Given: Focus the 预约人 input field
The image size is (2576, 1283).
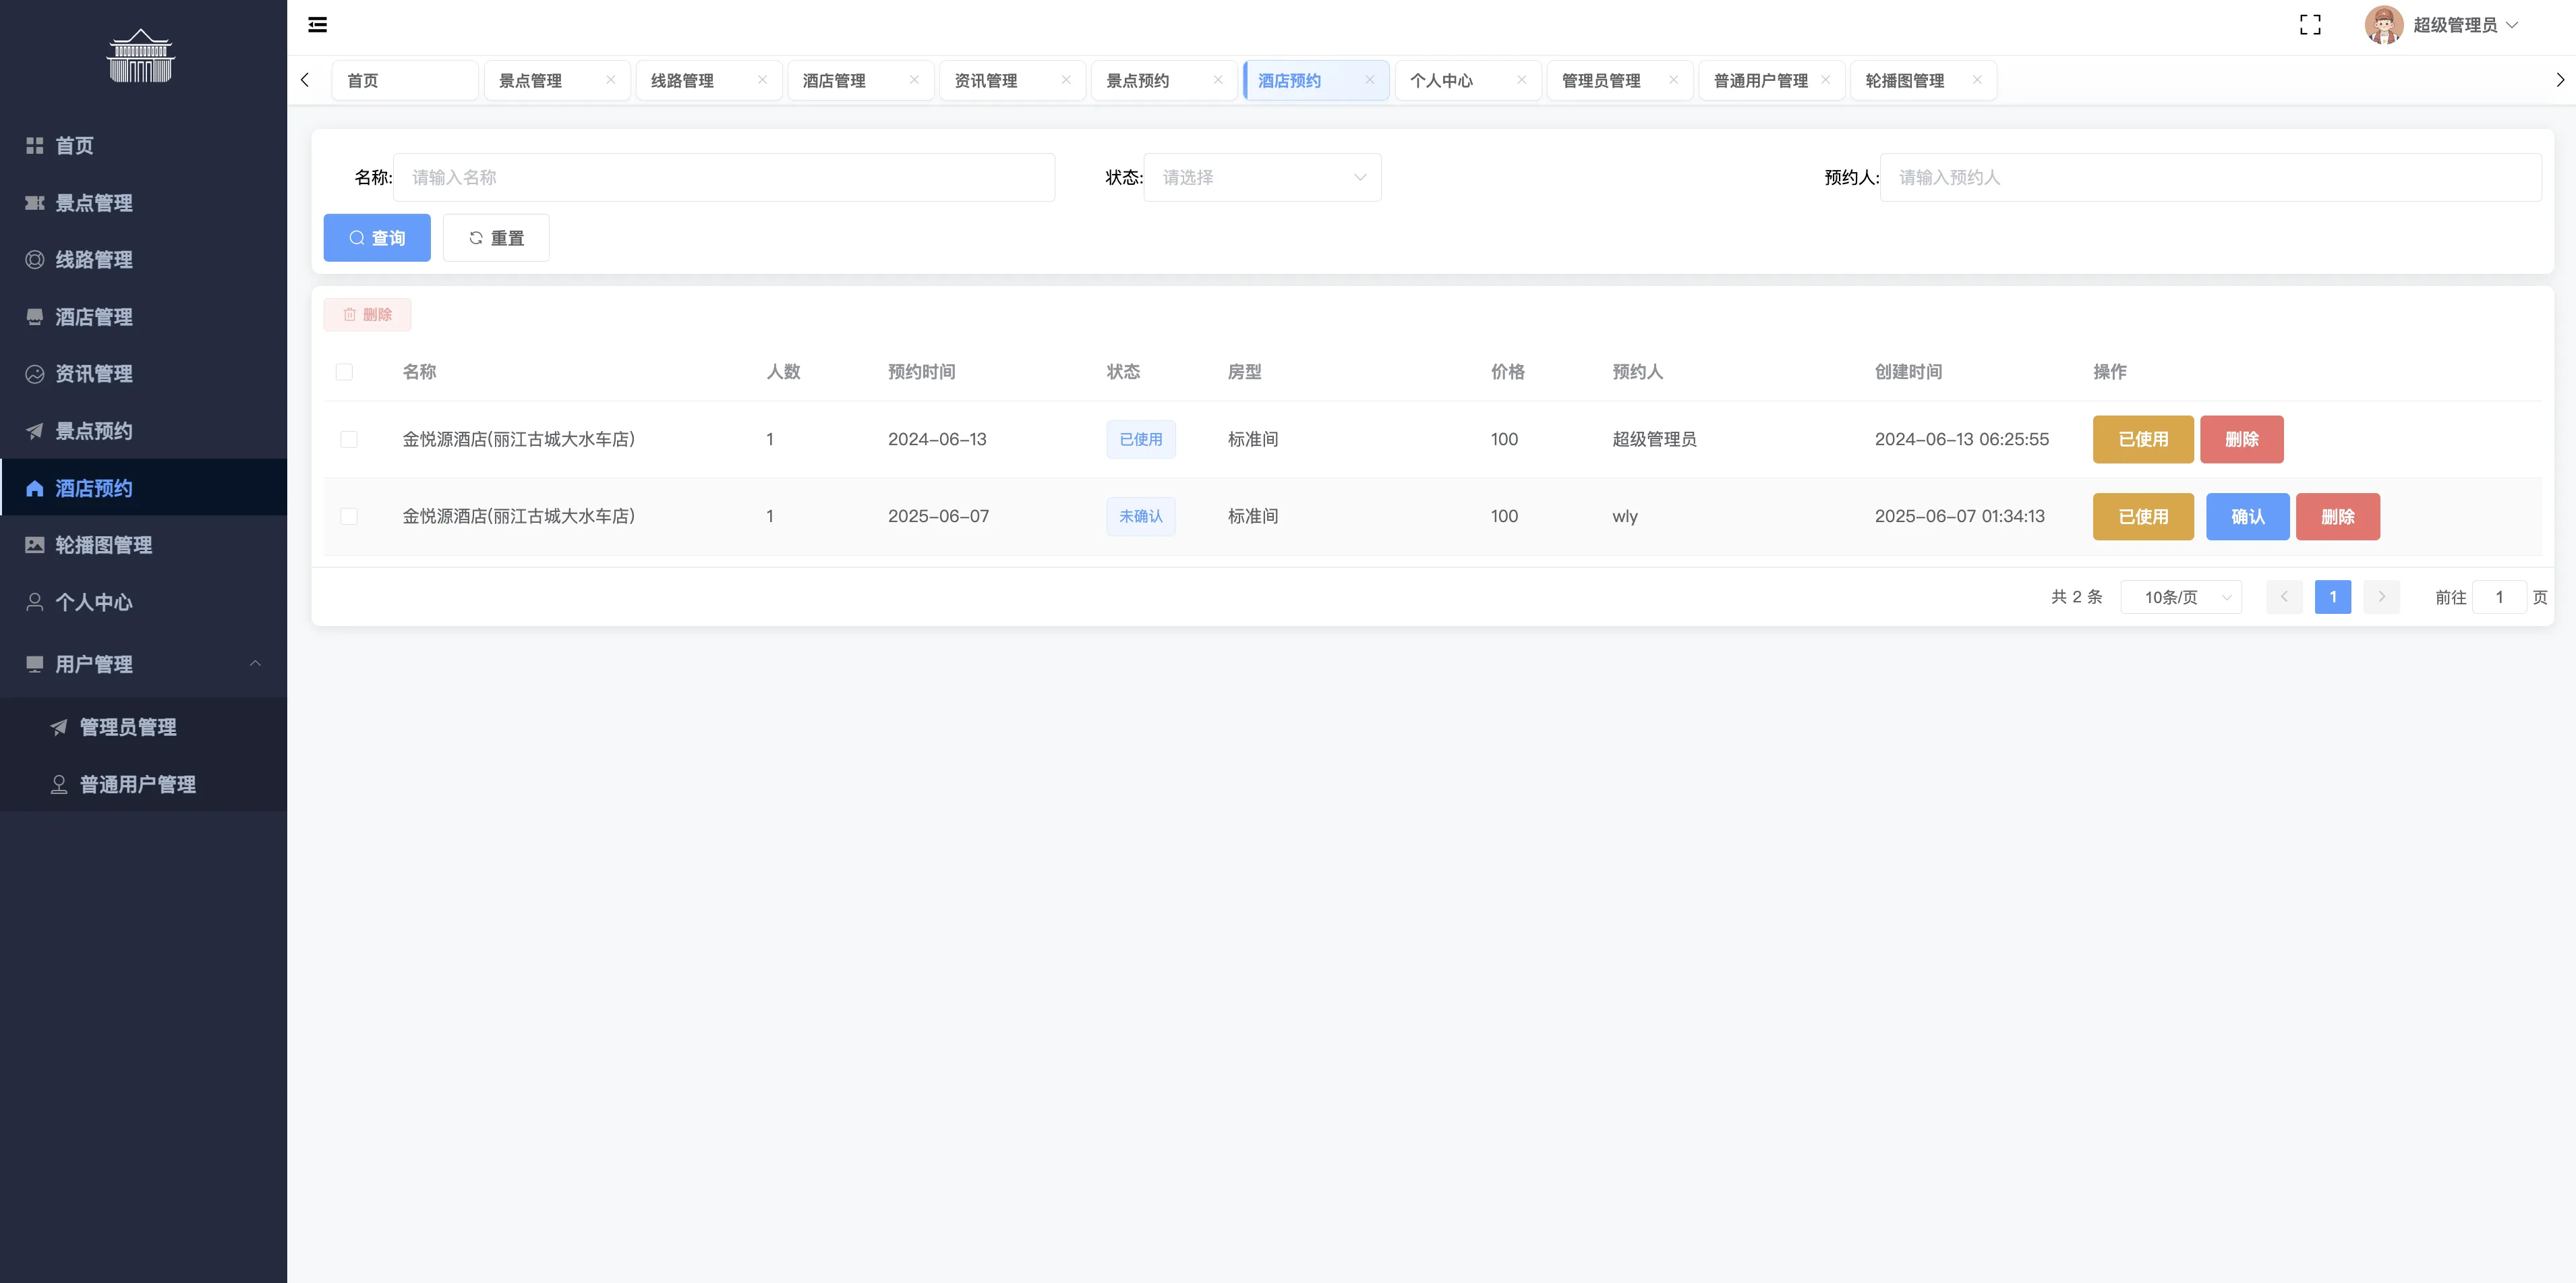Looking at the screenshot, I should (x=2210, y=177).
